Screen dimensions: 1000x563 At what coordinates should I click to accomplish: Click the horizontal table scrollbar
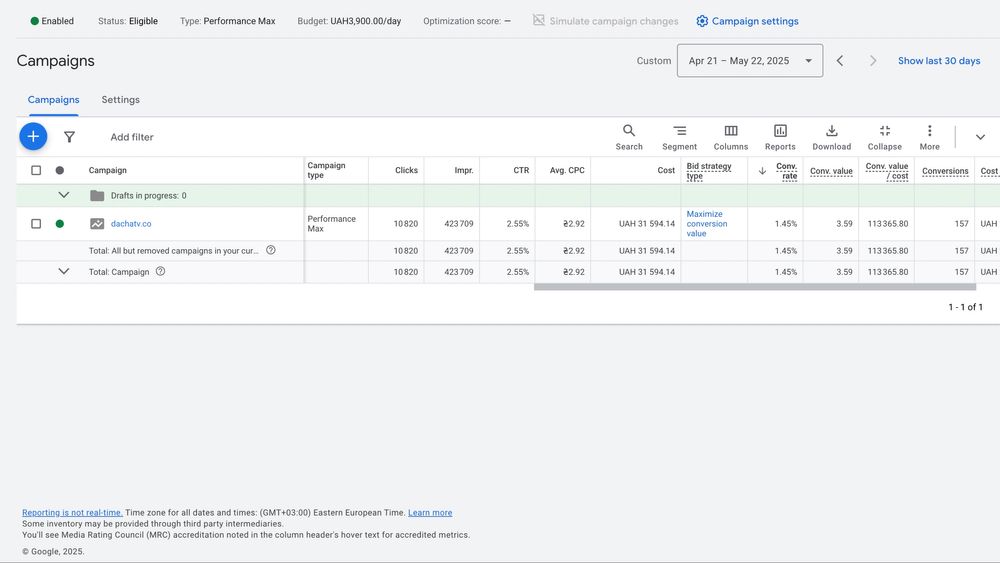[755, 287]
